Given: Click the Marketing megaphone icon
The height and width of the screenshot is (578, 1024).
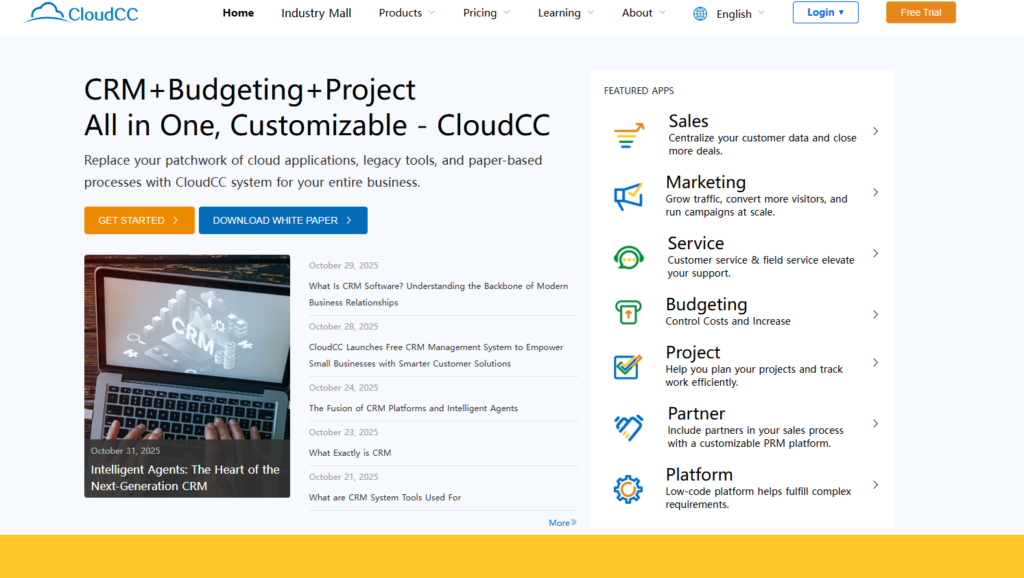Looking at the screenshot, I should [628, 196].
